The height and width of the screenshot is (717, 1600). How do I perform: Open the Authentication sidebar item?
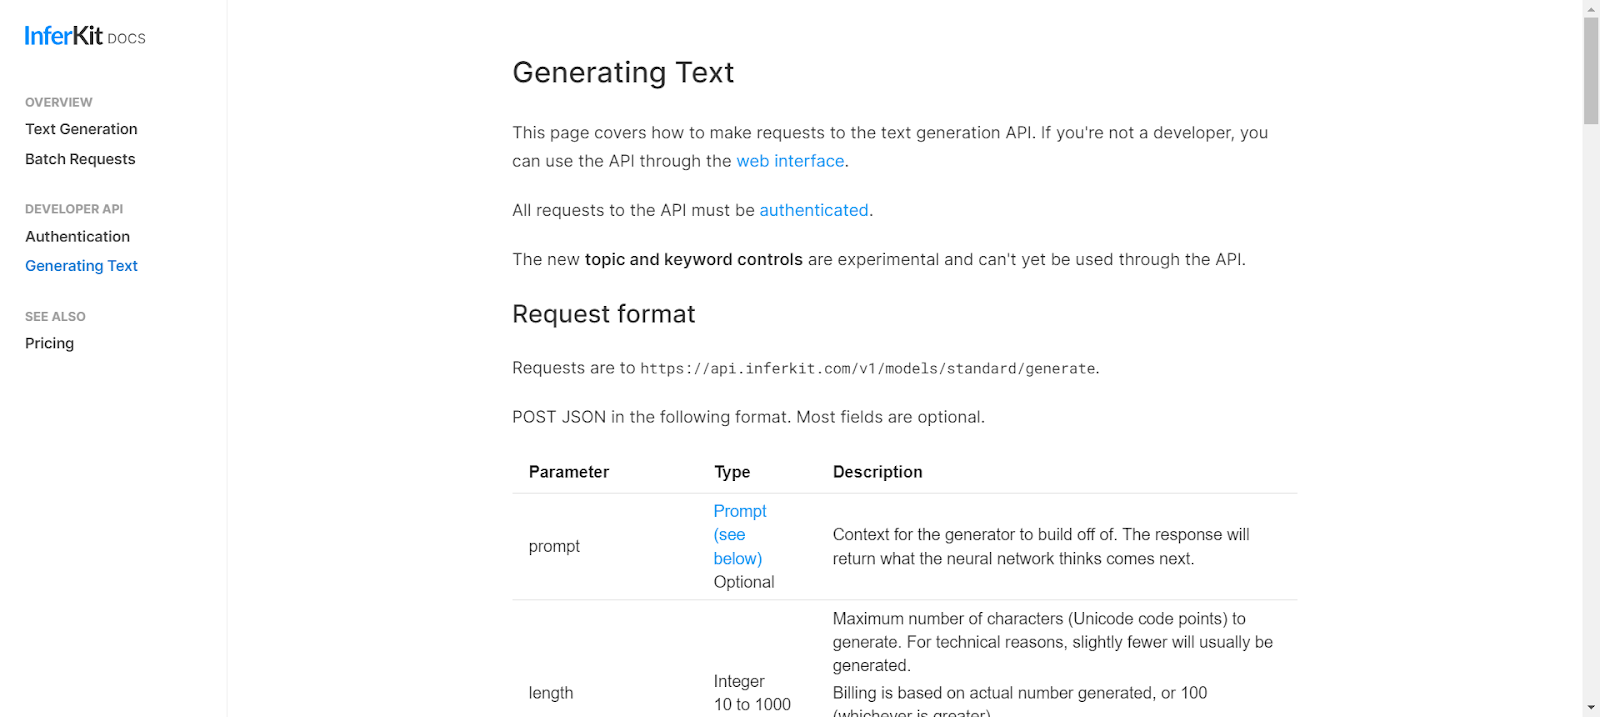click(77, 236)
